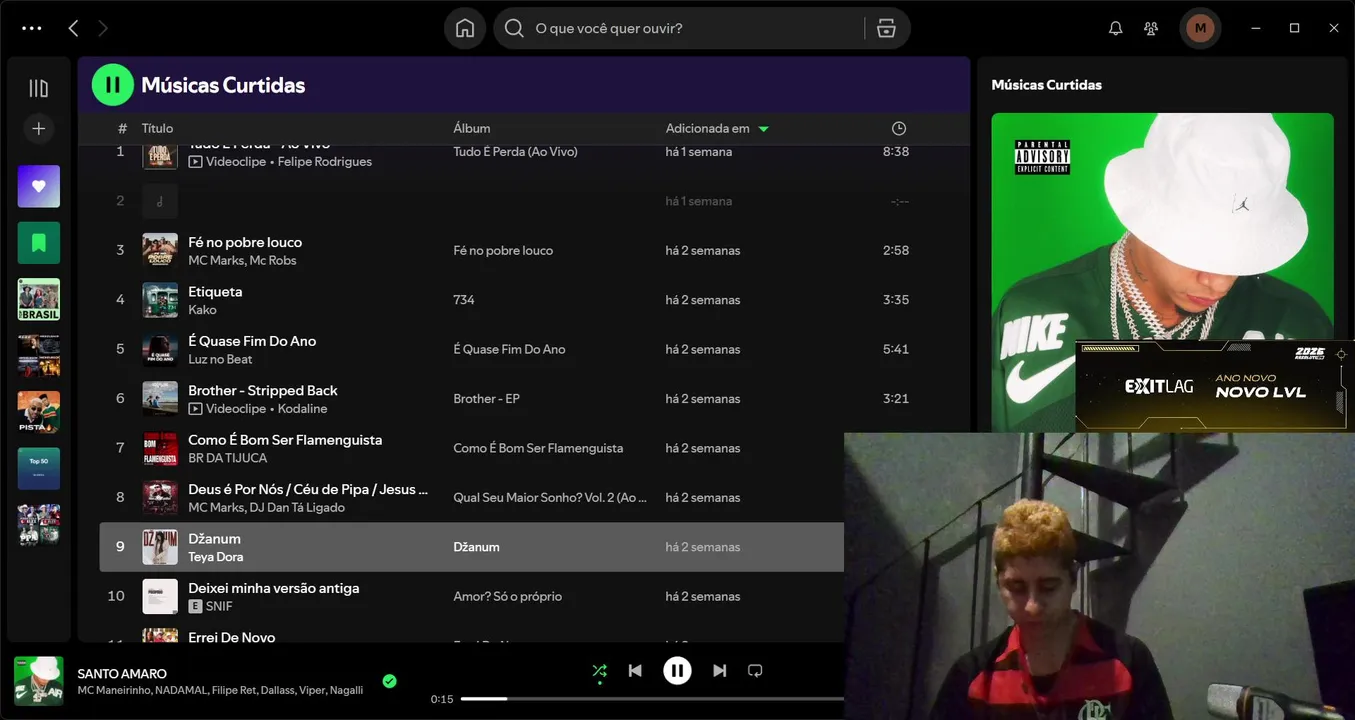Open album Brother - EP
Screen dimensions: 1355x720
(486, 398)
